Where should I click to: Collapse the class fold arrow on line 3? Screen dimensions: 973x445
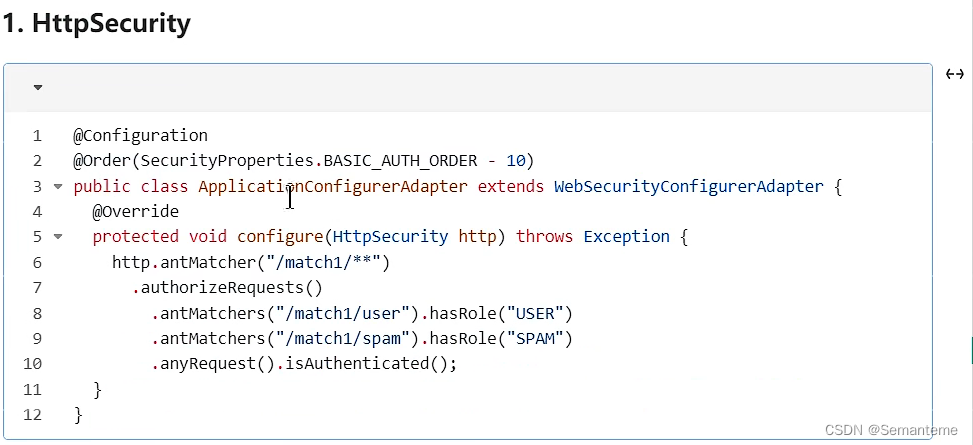pos(58,186)
